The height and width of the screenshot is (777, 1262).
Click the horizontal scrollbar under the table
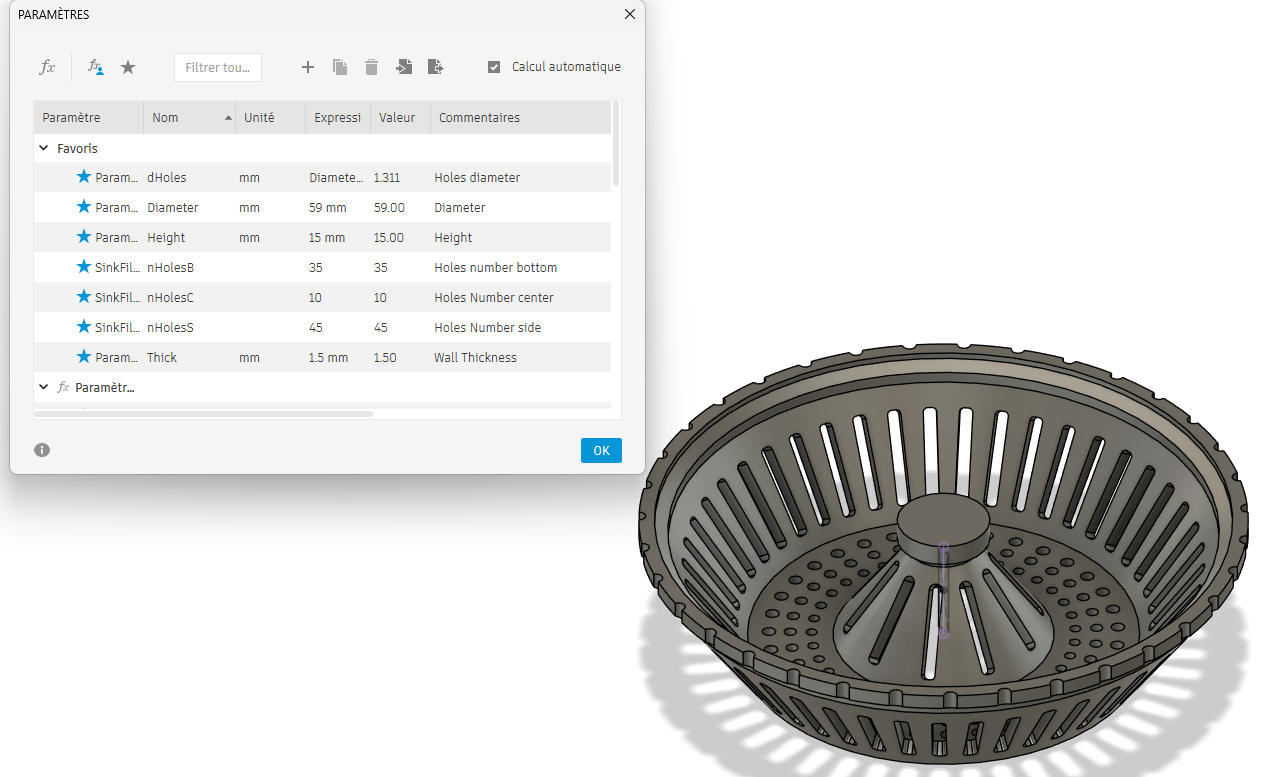coord(203,413)
